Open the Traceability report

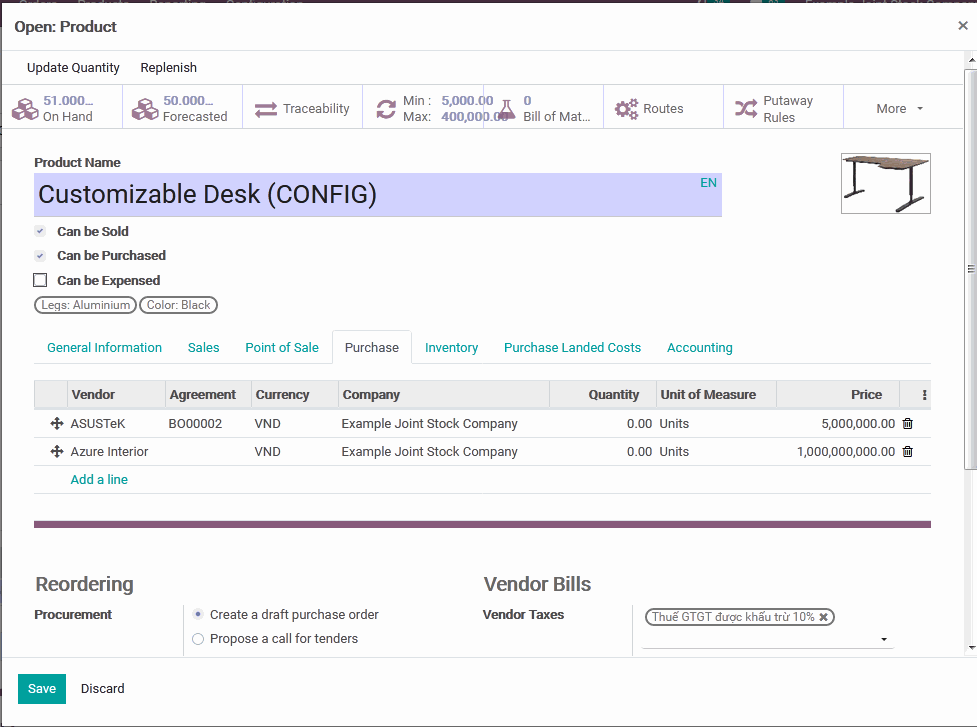click(303, 108)
